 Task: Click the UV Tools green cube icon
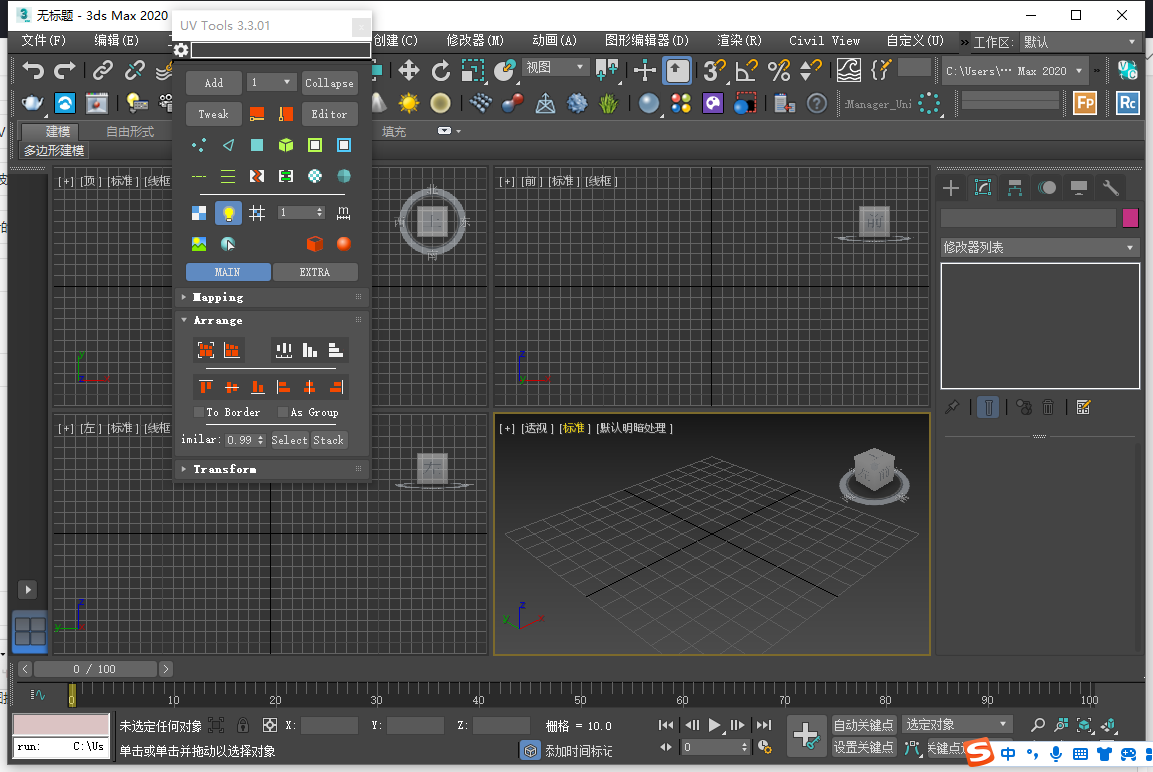tap(286, 146)
